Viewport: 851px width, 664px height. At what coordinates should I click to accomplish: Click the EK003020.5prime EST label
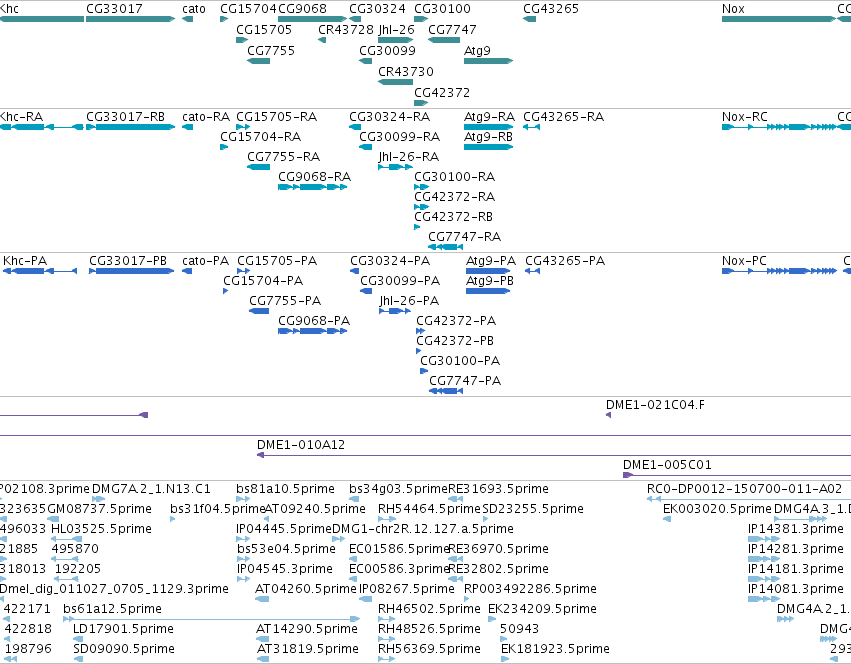tap(717, 509)
